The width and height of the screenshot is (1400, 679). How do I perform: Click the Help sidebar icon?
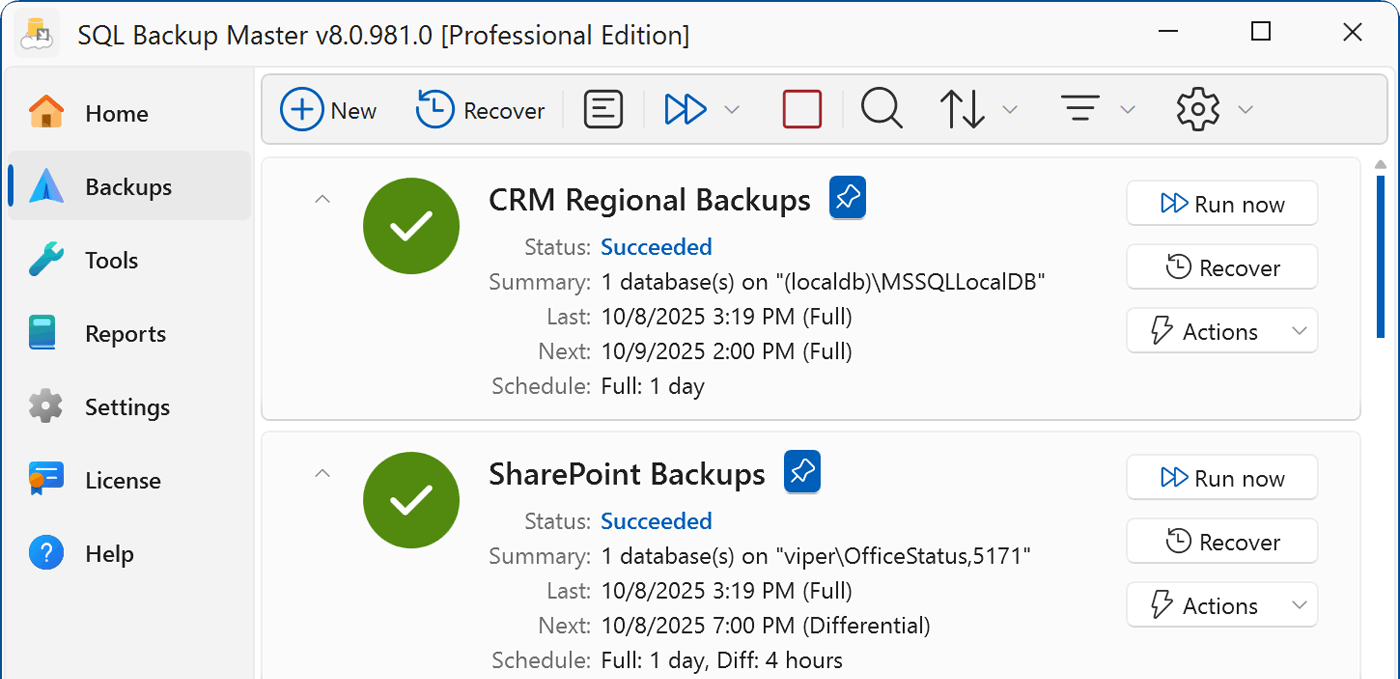pos(108,553)
